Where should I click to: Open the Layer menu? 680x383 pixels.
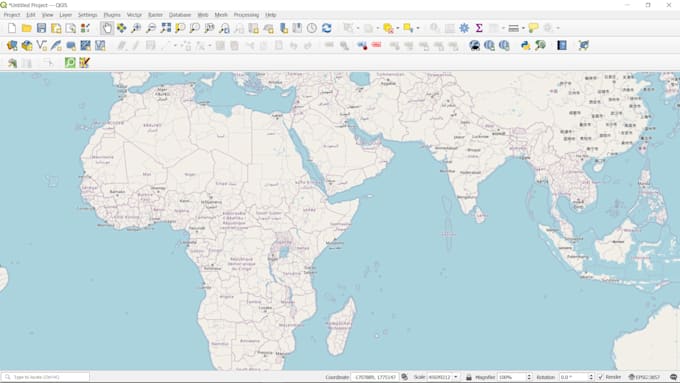tap(65, 15)
